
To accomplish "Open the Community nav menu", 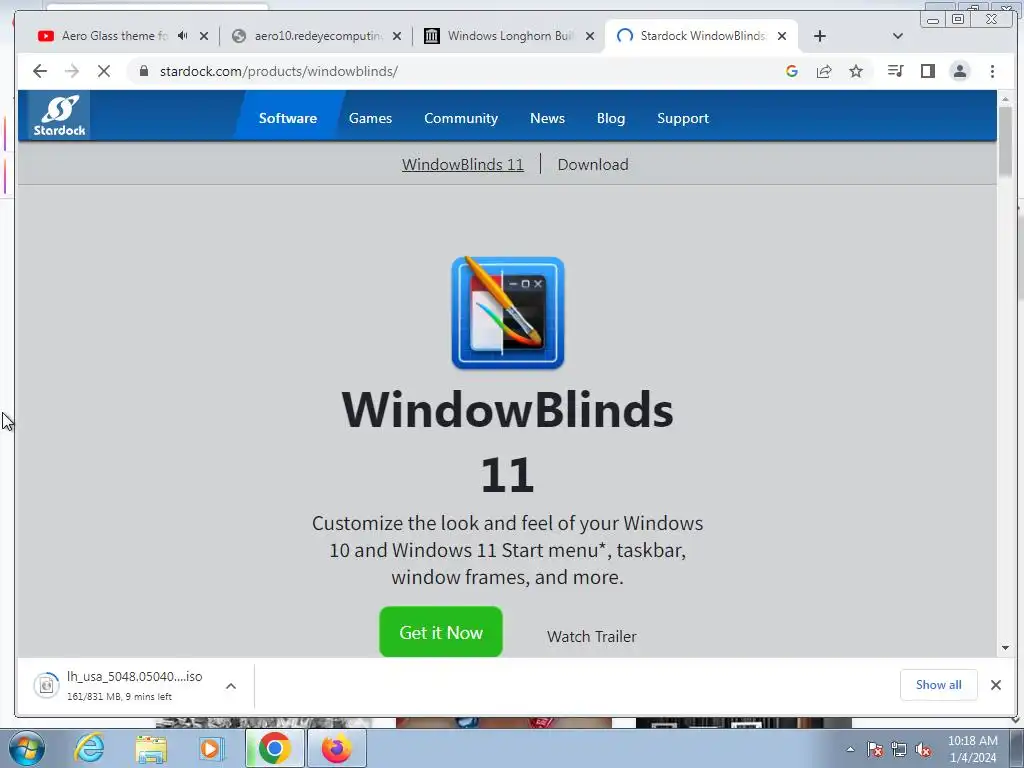I will pyautogui.click(x=461, y=118).
